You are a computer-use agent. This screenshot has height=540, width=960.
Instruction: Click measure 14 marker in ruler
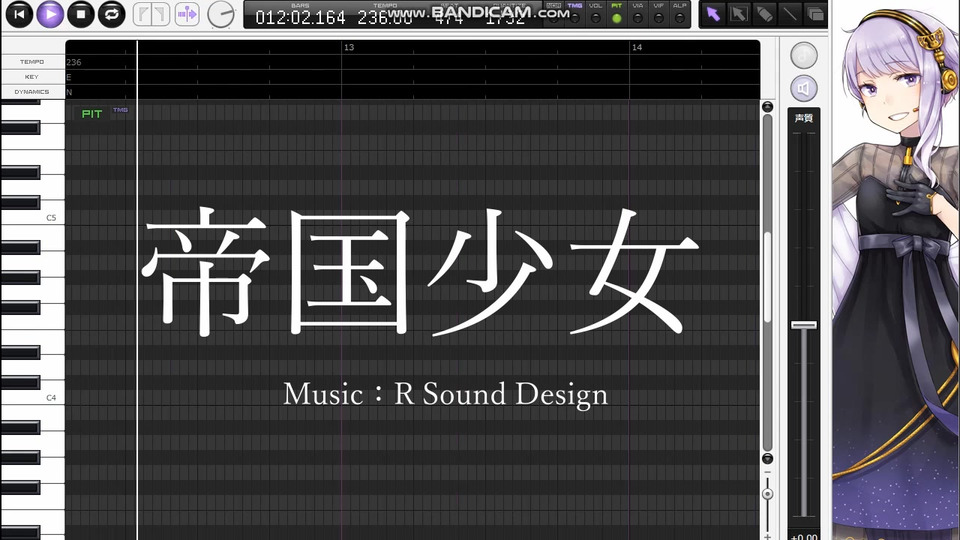click(637, 47)
